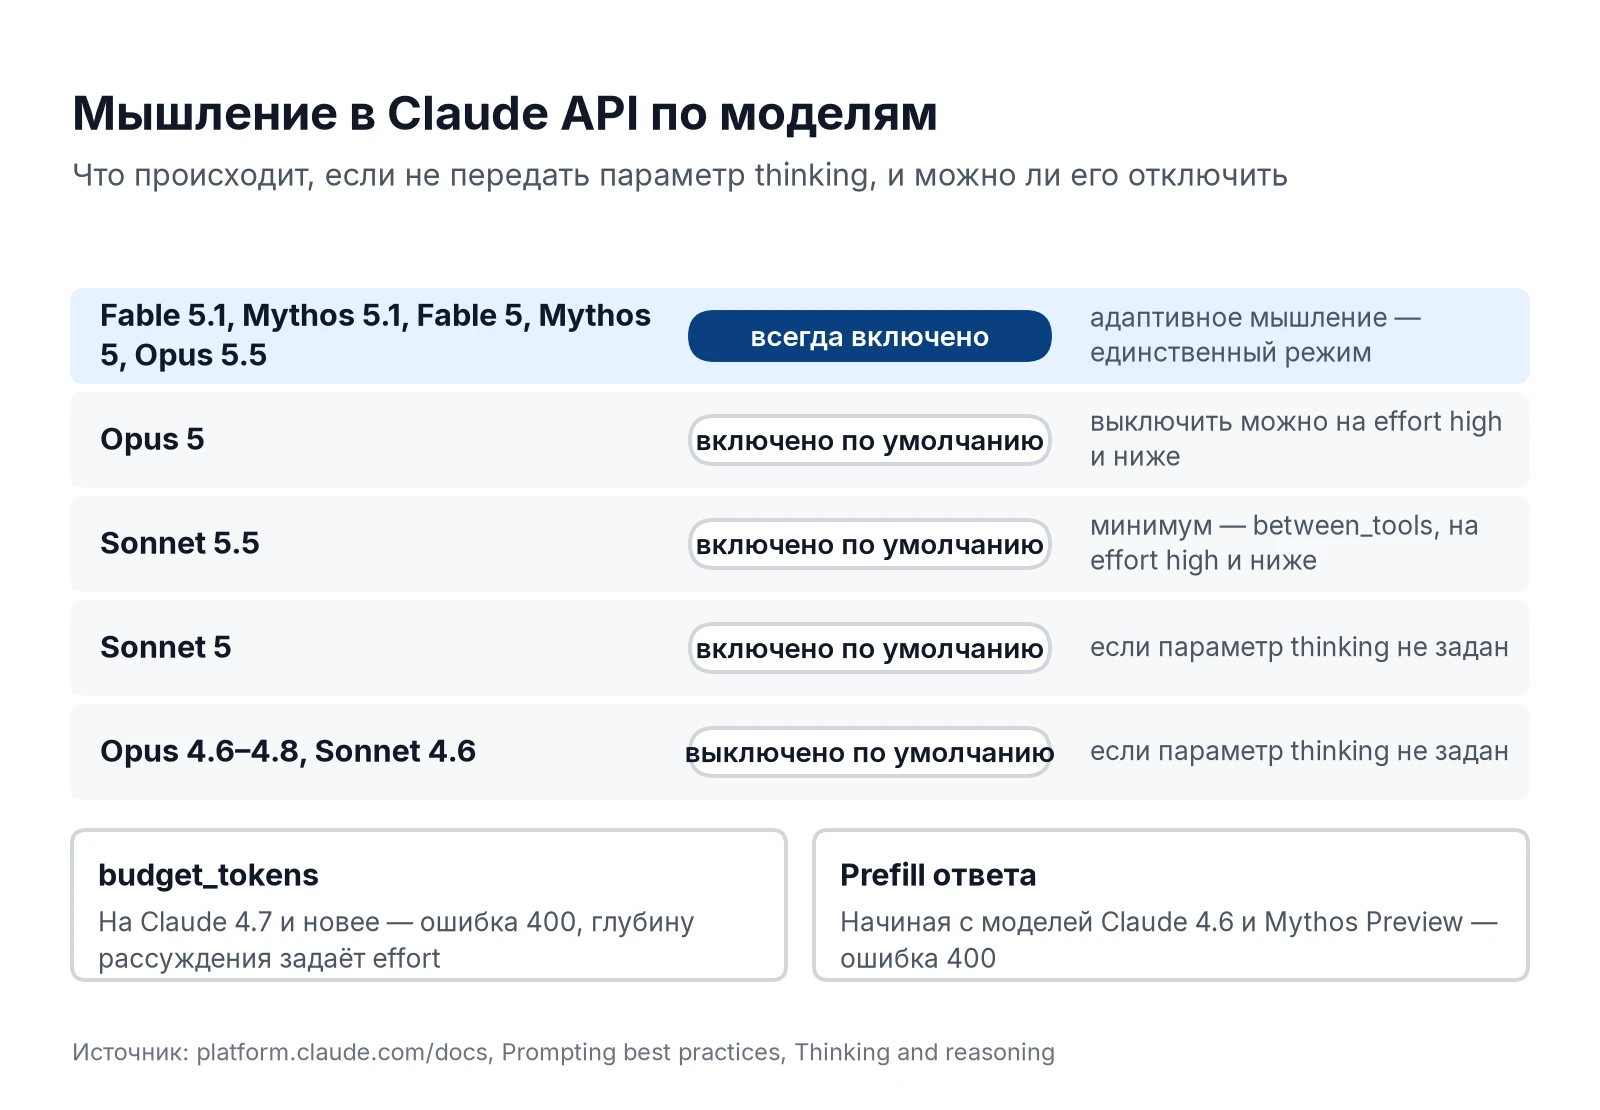Click the subtitle starting 'Что происходит, если не передать'
Screen dimensions: 1600x1110
click(x=680, y=175)
